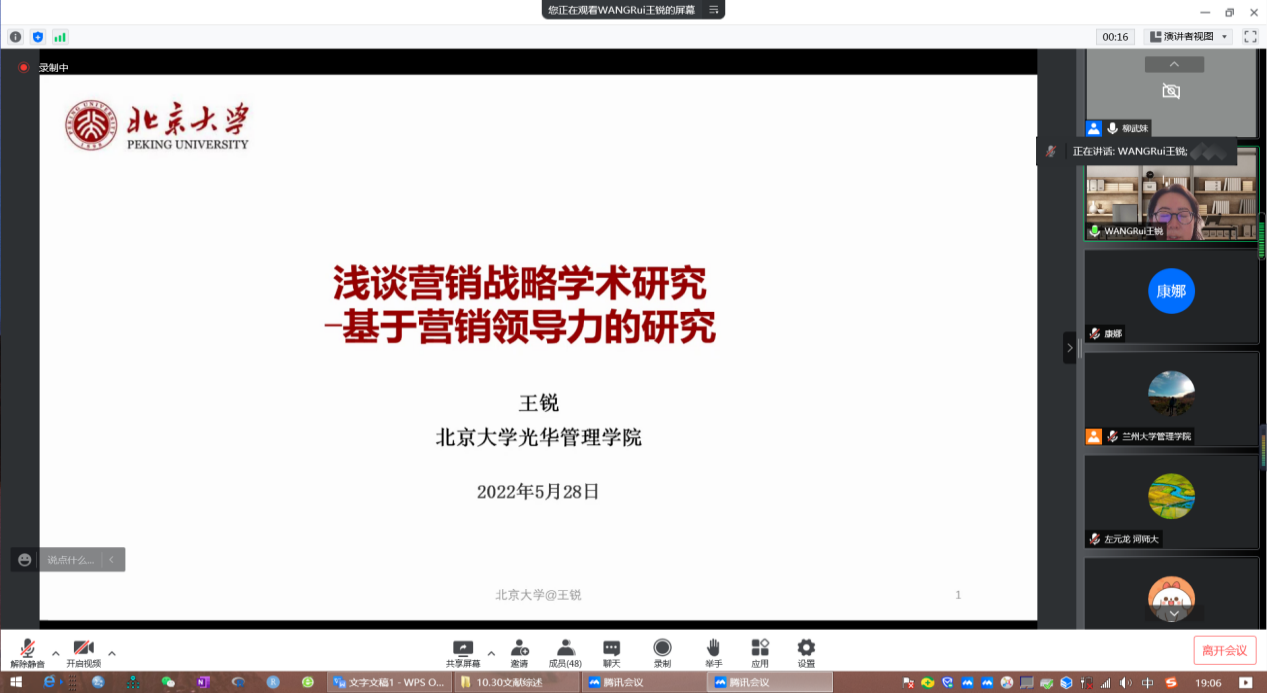Expand audio options arrow beside 解除静音
This screenshot has width=1267, height=693.
pyautogui.click(x=56, y=653)
